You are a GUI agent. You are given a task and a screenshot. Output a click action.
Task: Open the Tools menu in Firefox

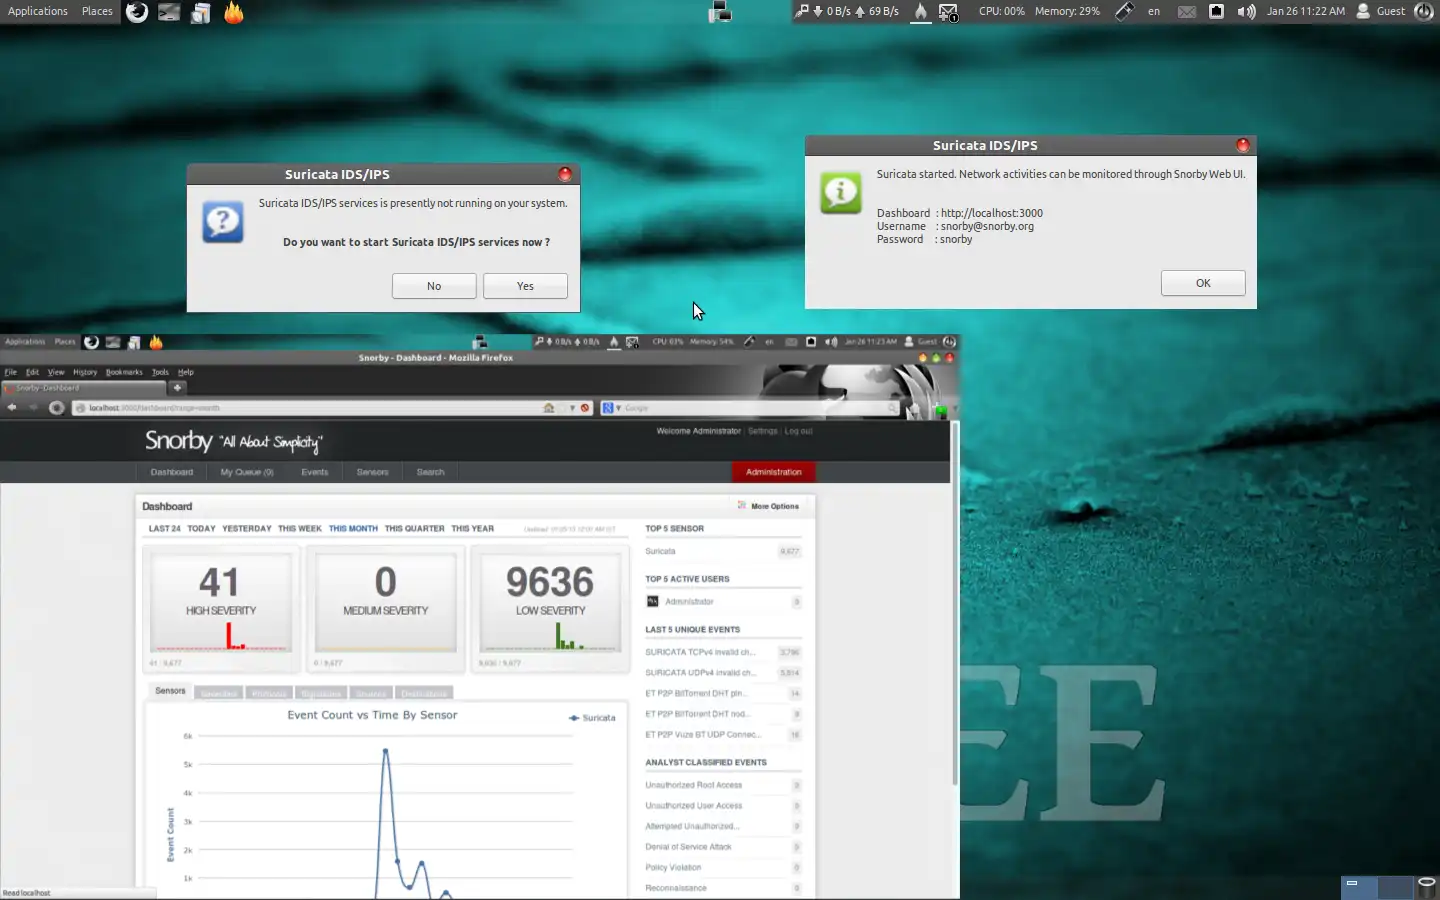tap(160, 372)
